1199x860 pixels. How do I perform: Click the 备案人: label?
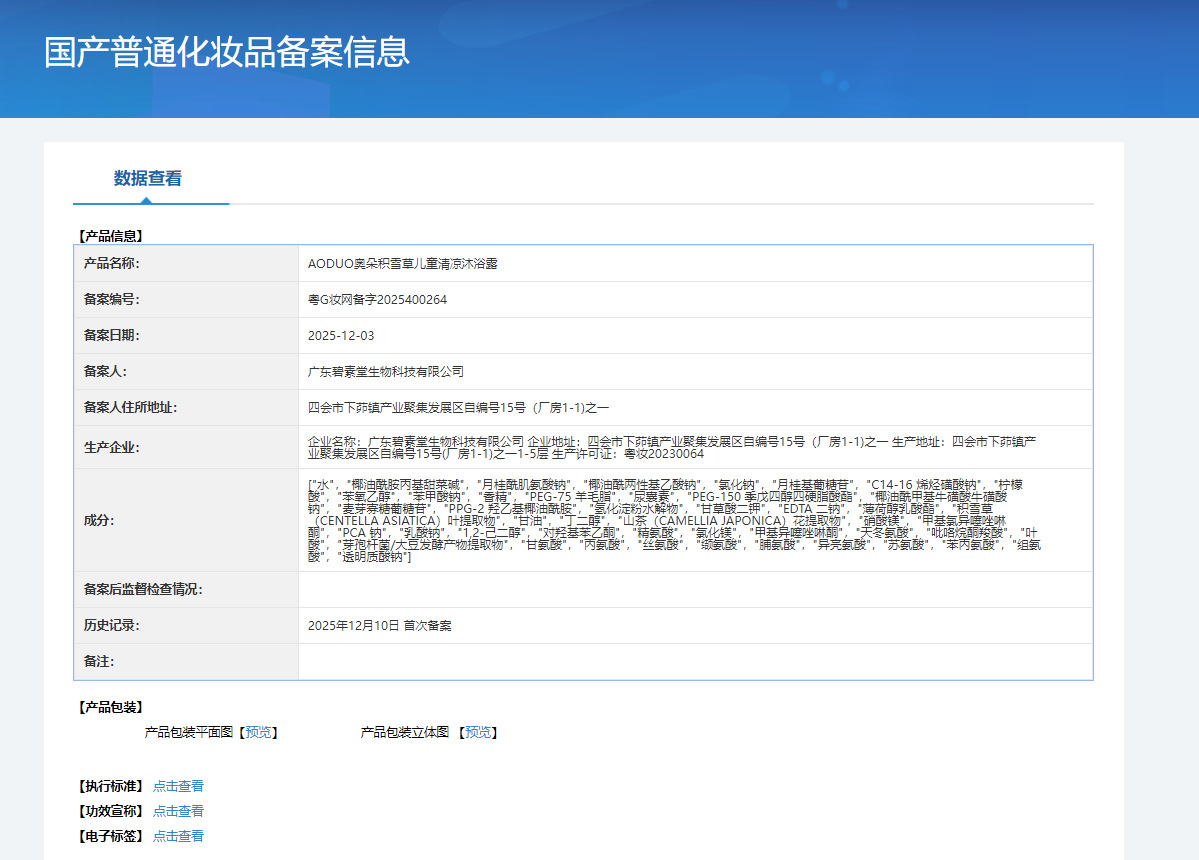click(105, 372)
